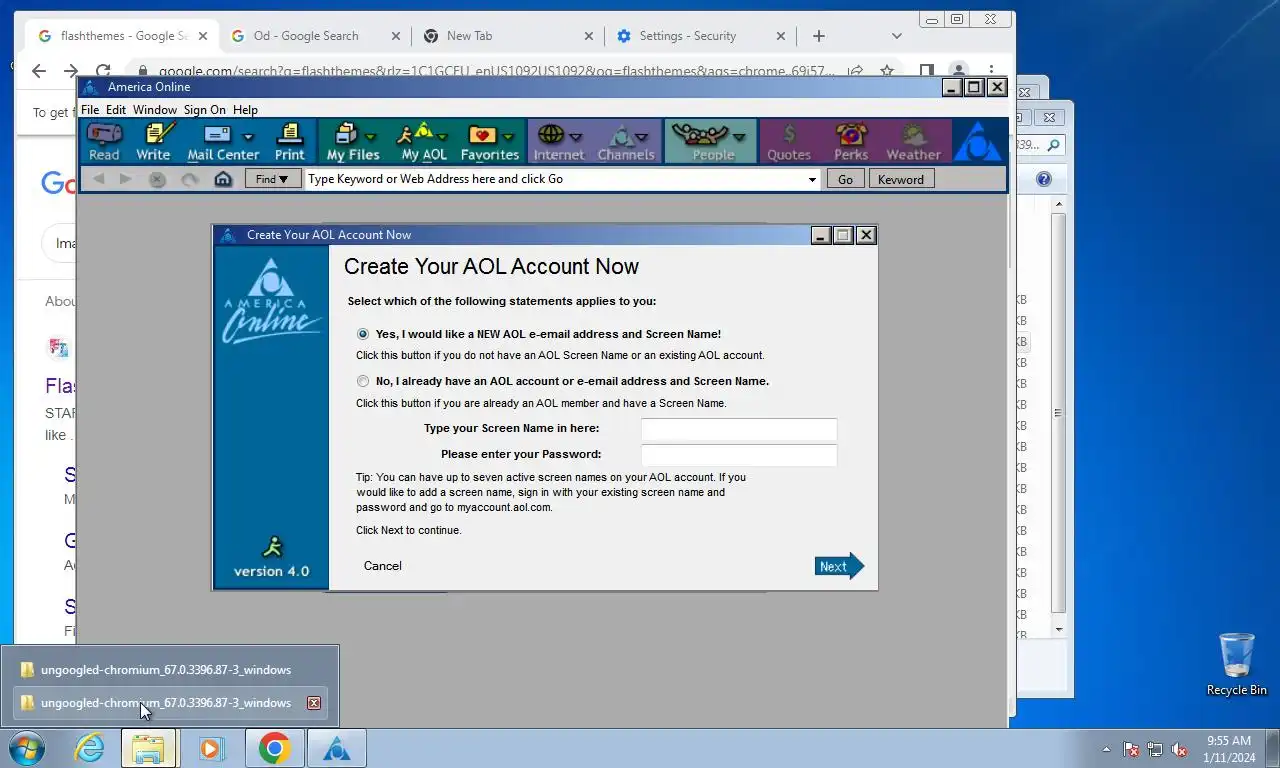Expand the Channels dropdown arrow
Viewport: 1280px width, 768px height.
coord(642,137)
